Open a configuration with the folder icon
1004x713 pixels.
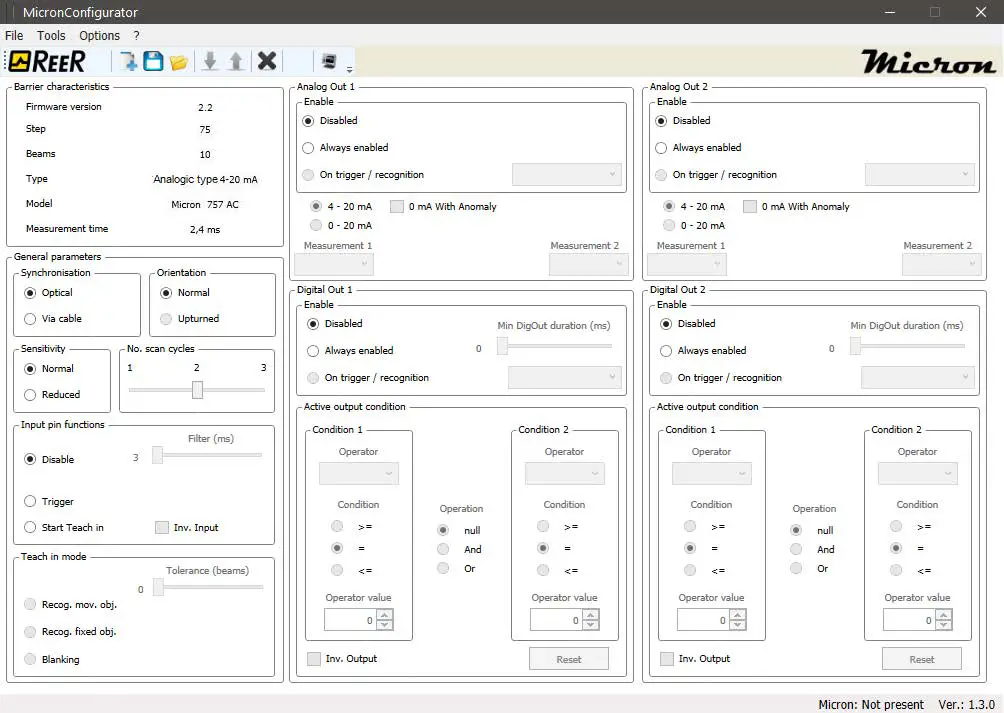[179, 62]
